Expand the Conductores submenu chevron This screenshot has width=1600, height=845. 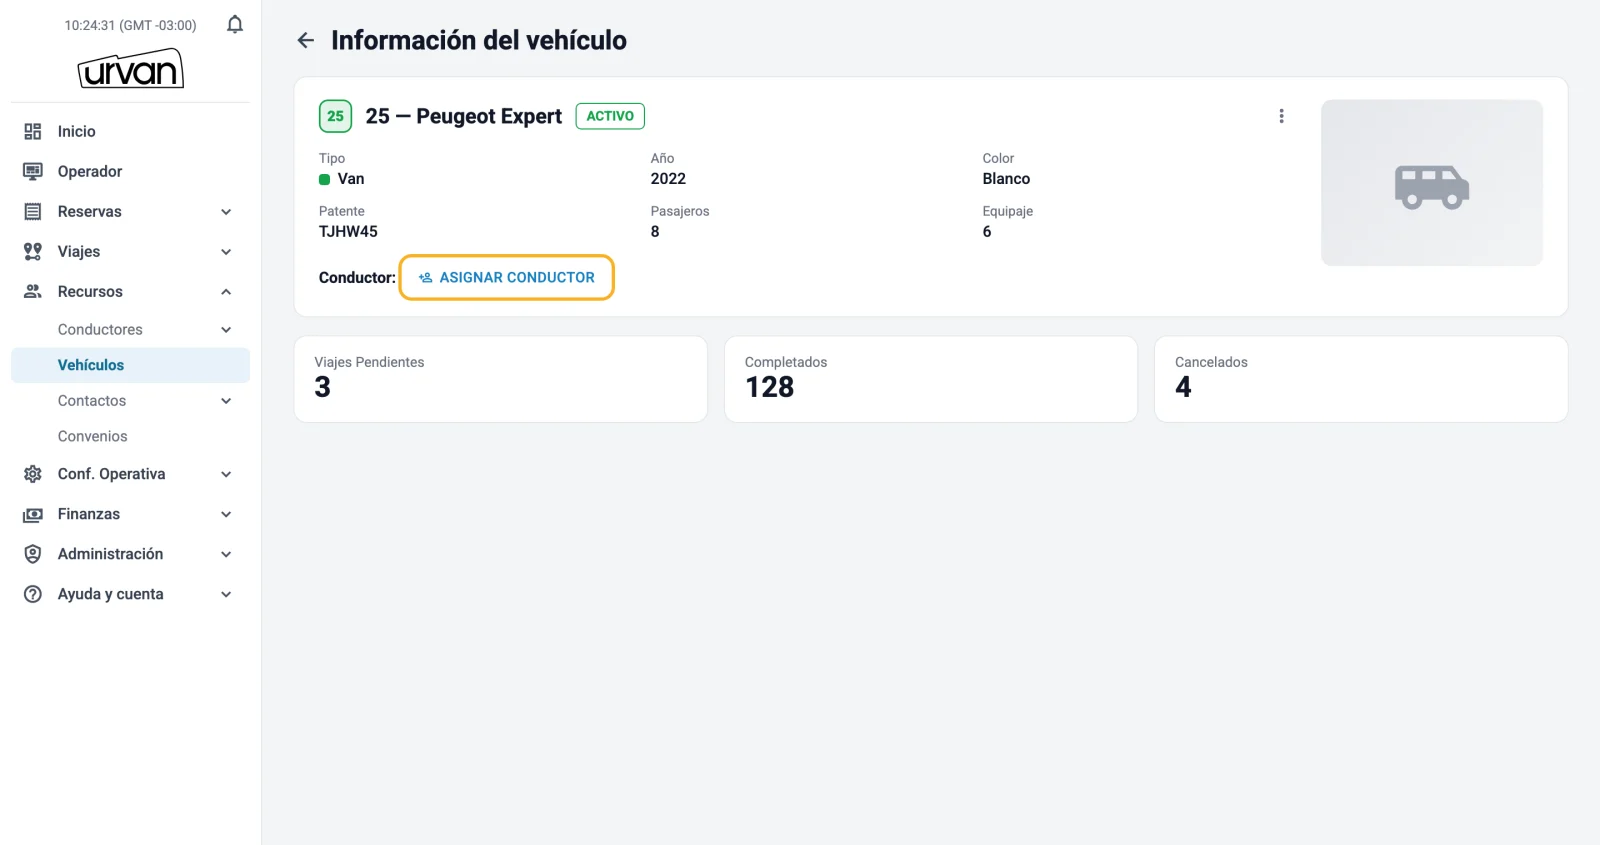[226, 329]
